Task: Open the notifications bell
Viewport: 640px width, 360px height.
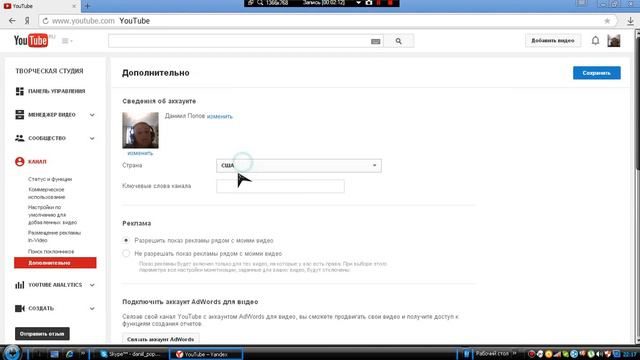Action: tap(596, 40)
